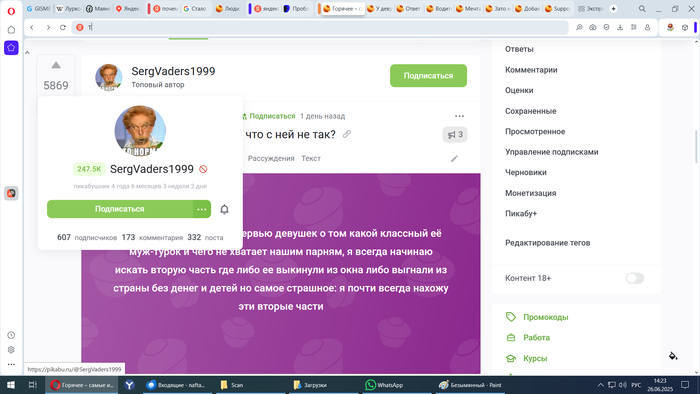
Task: Click the Opera sidebar history clock icon
Action: coord(11,335)
